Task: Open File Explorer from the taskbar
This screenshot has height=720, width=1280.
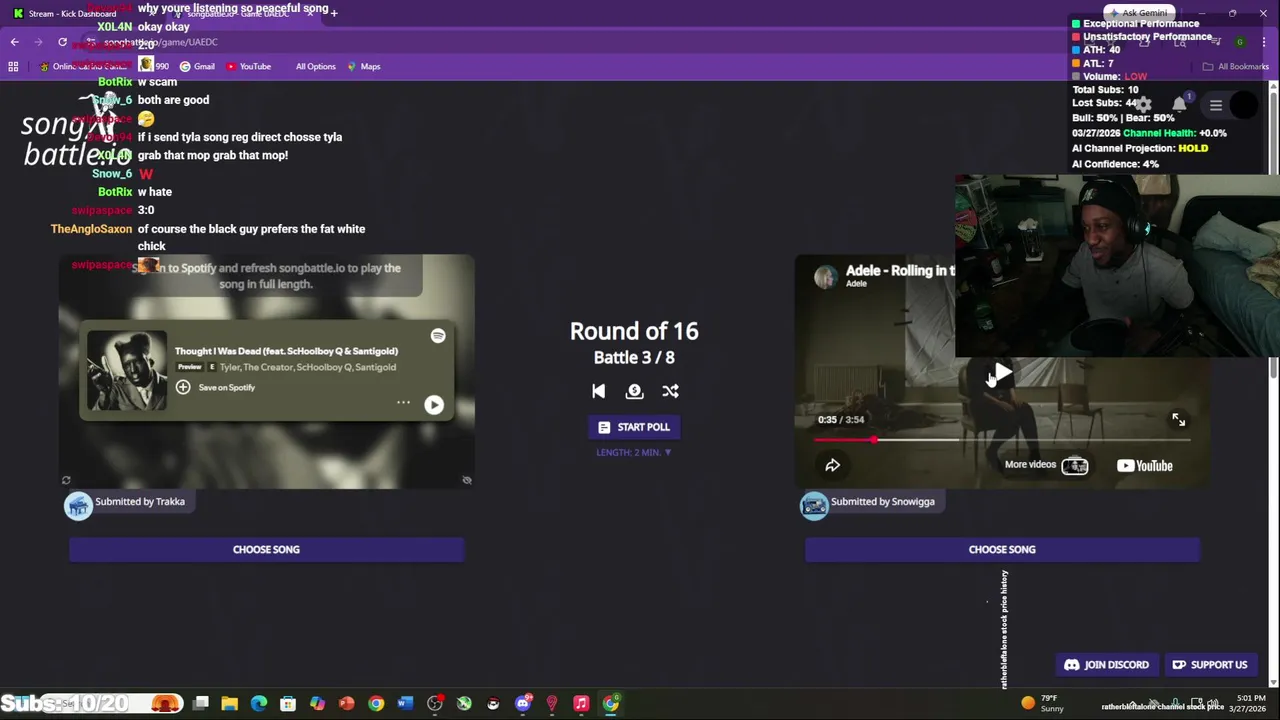Action: pos(229,704)
